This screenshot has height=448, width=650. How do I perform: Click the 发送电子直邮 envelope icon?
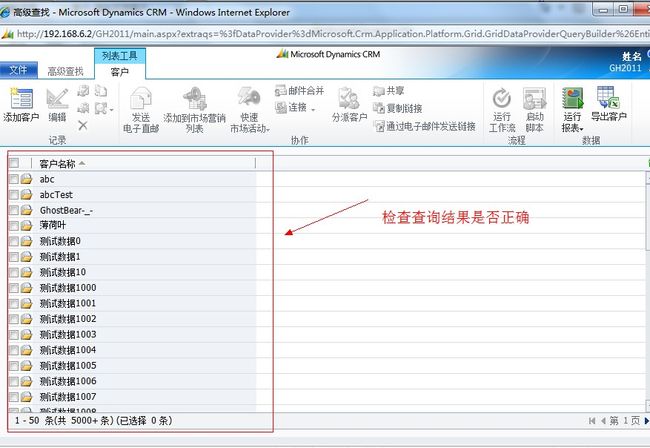coord(141,98)
